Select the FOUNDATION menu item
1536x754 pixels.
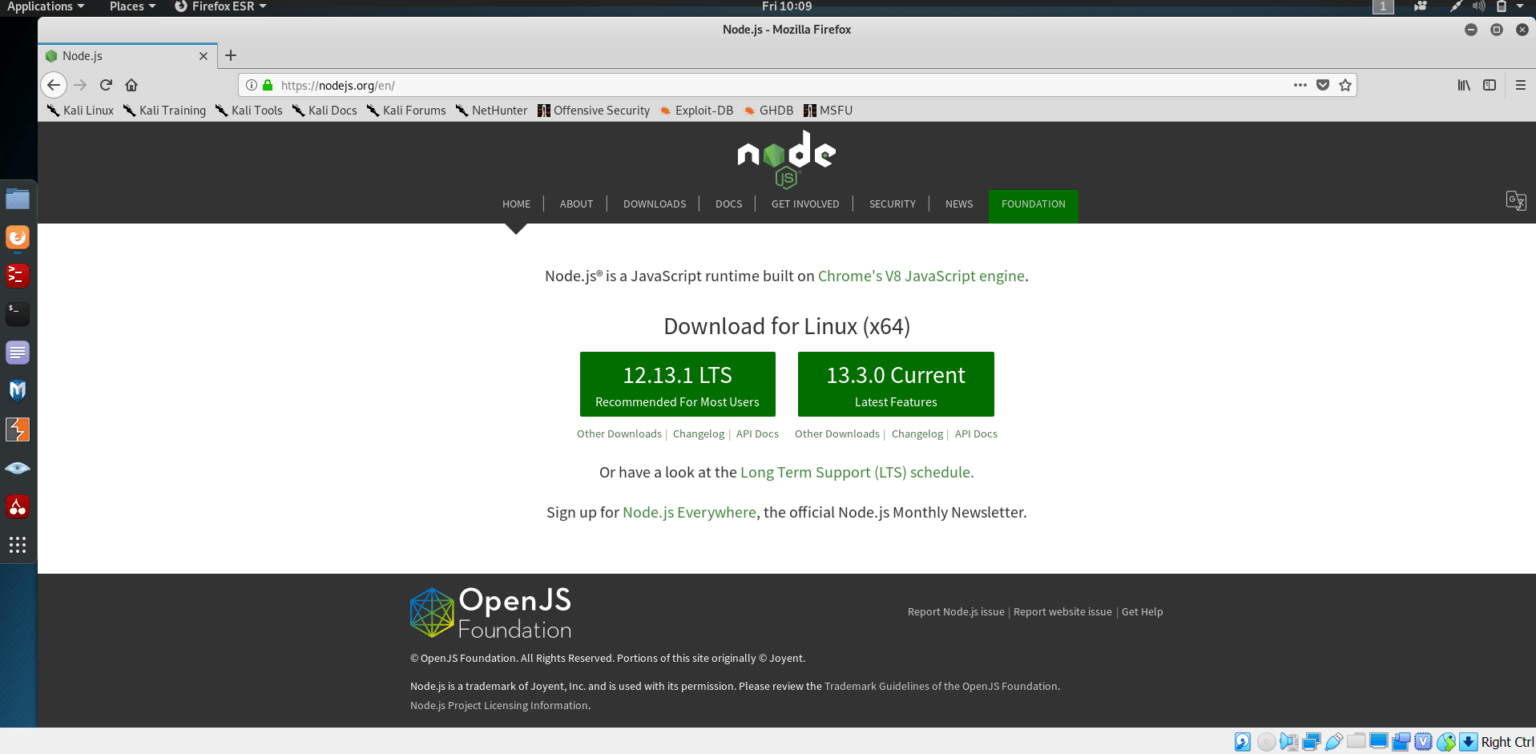1033,204
